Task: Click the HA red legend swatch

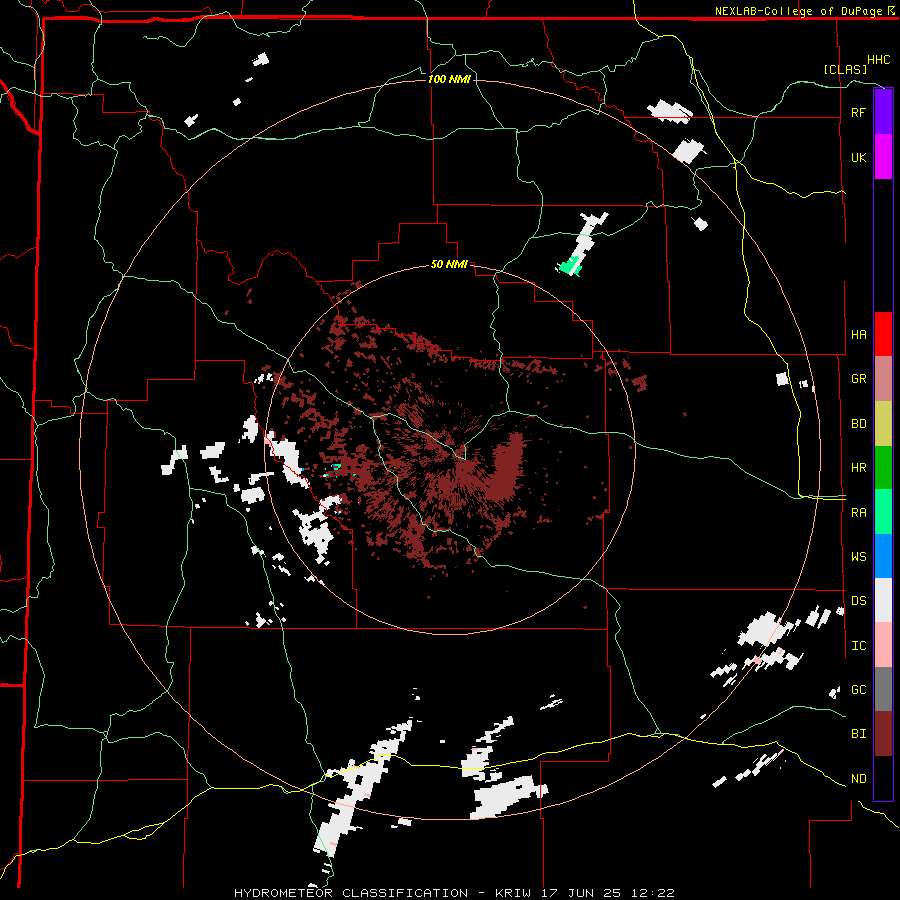Action: [883, 334]
